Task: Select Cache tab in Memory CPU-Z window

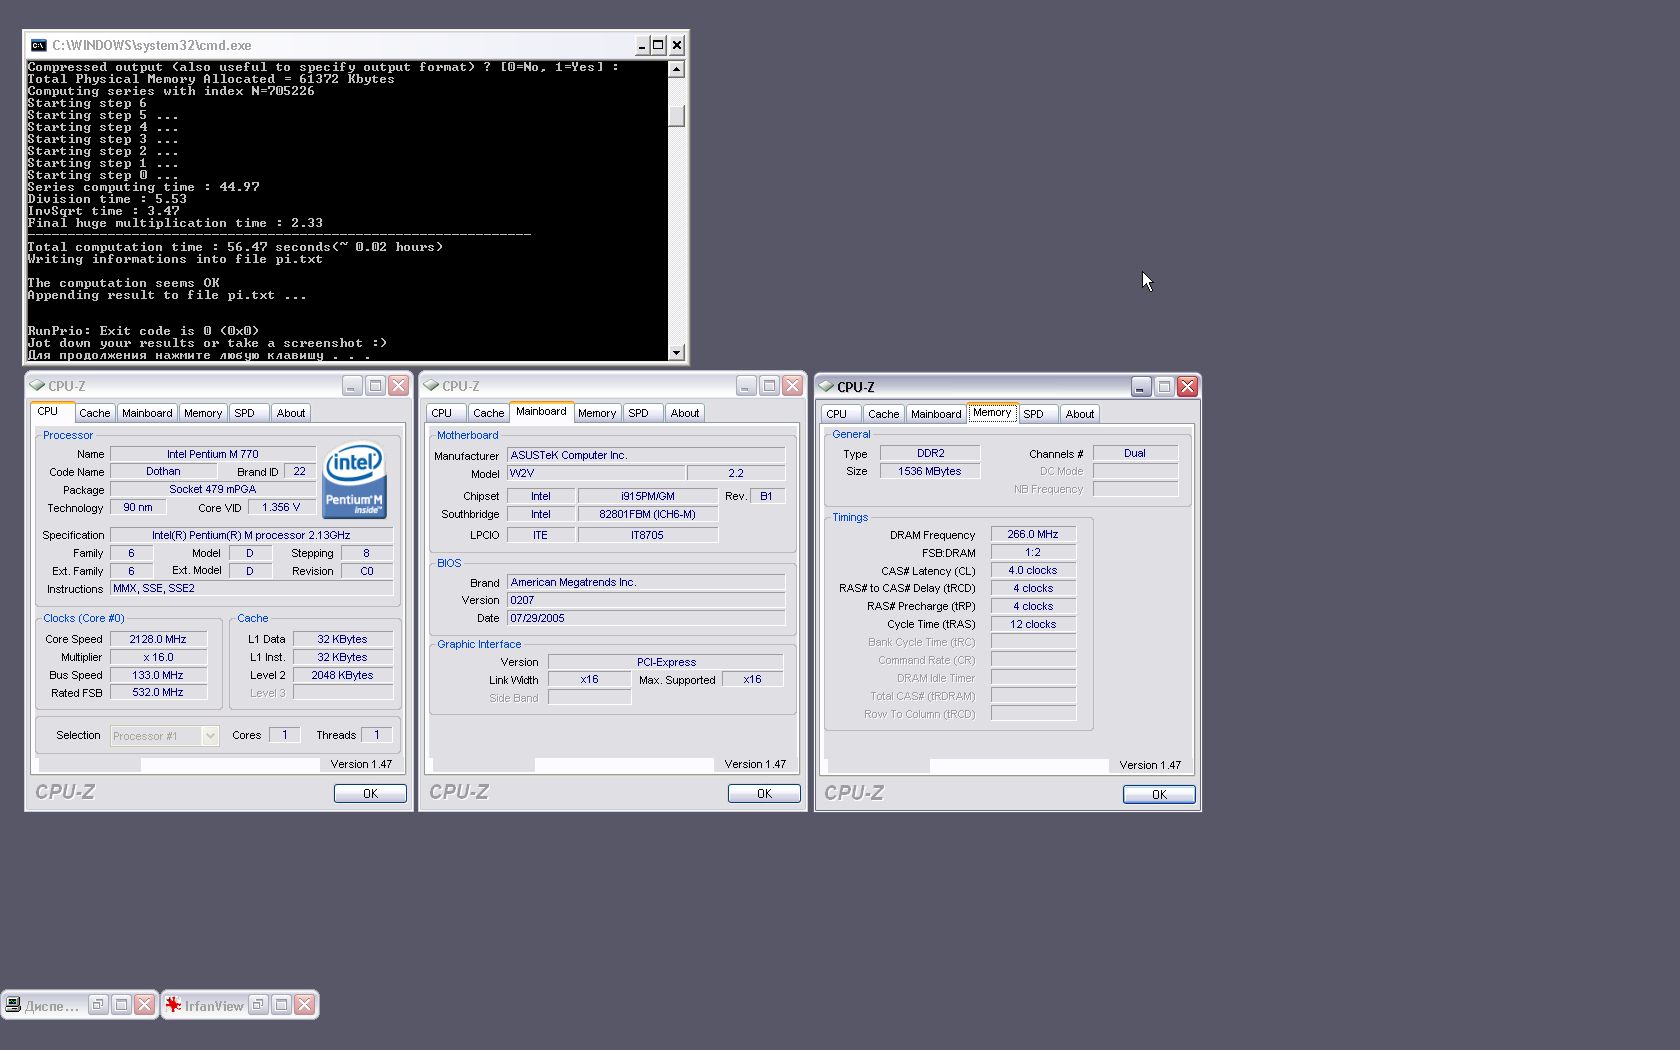Action: [x=884, y=414]
